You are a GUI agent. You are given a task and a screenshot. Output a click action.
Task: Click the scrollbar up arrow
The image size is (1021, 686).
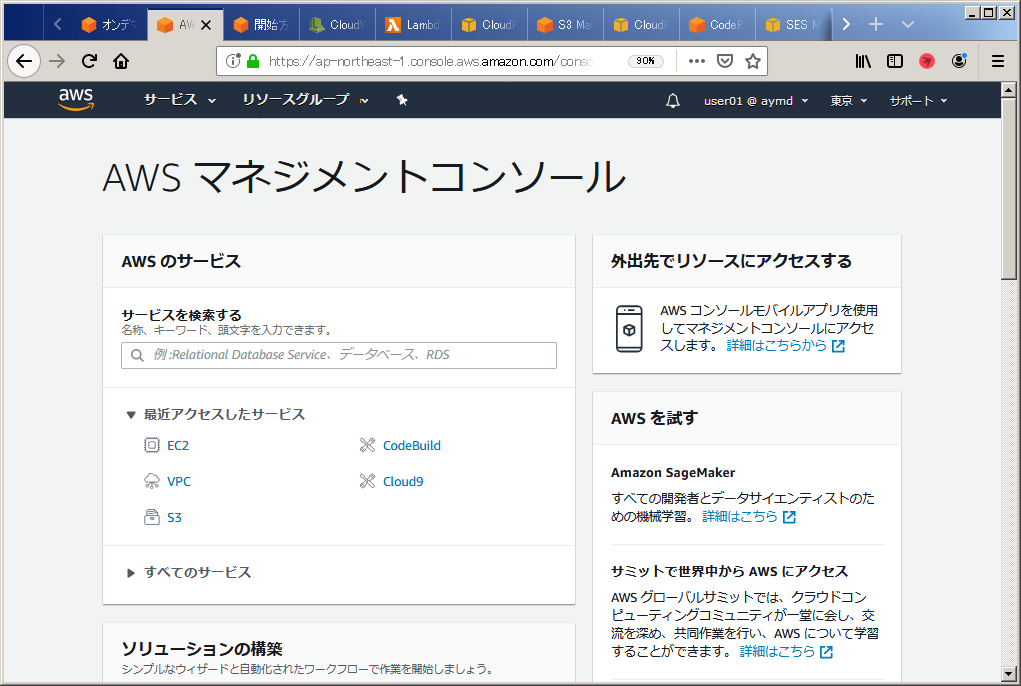[1009, 90]
